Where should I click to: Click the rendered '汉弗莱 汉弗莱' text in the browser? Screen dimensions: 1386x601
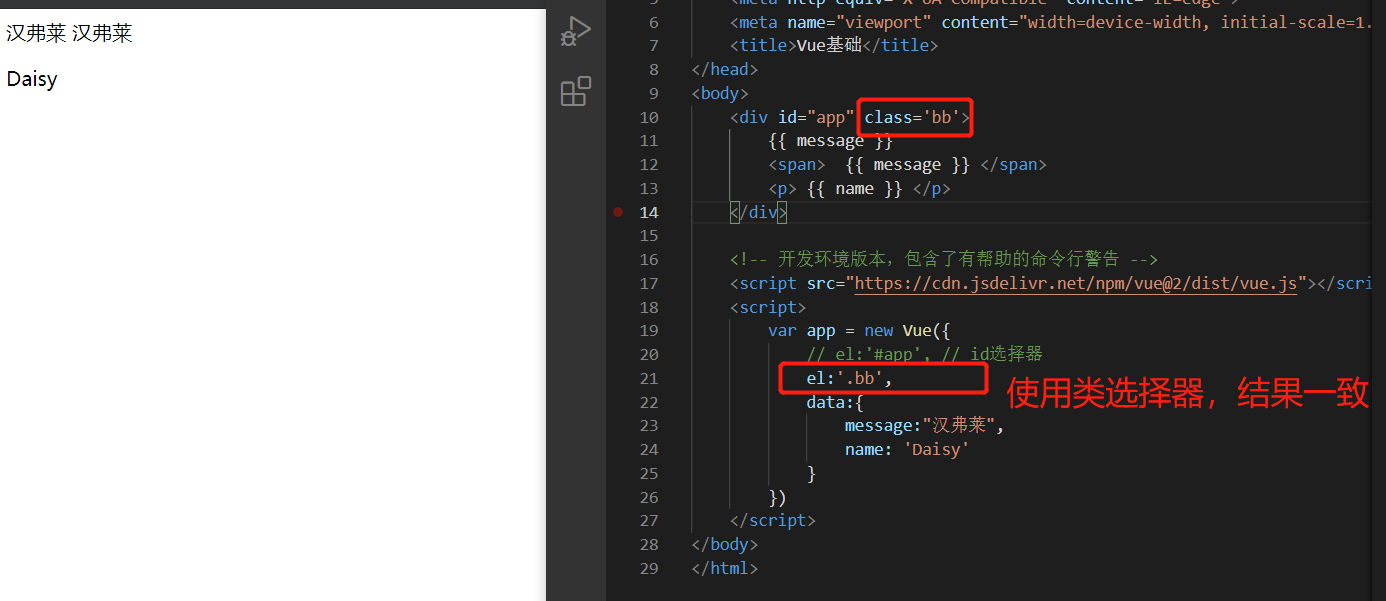pyautogui.click(x=69, y=33)
